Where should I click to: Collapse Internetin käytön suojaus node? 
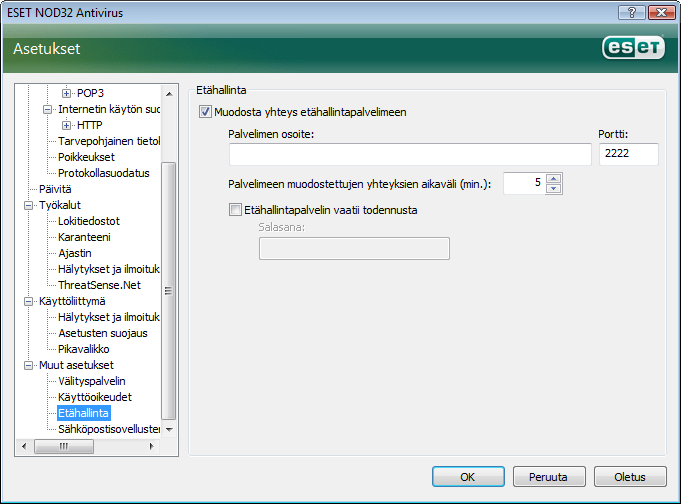pos(47,109)
